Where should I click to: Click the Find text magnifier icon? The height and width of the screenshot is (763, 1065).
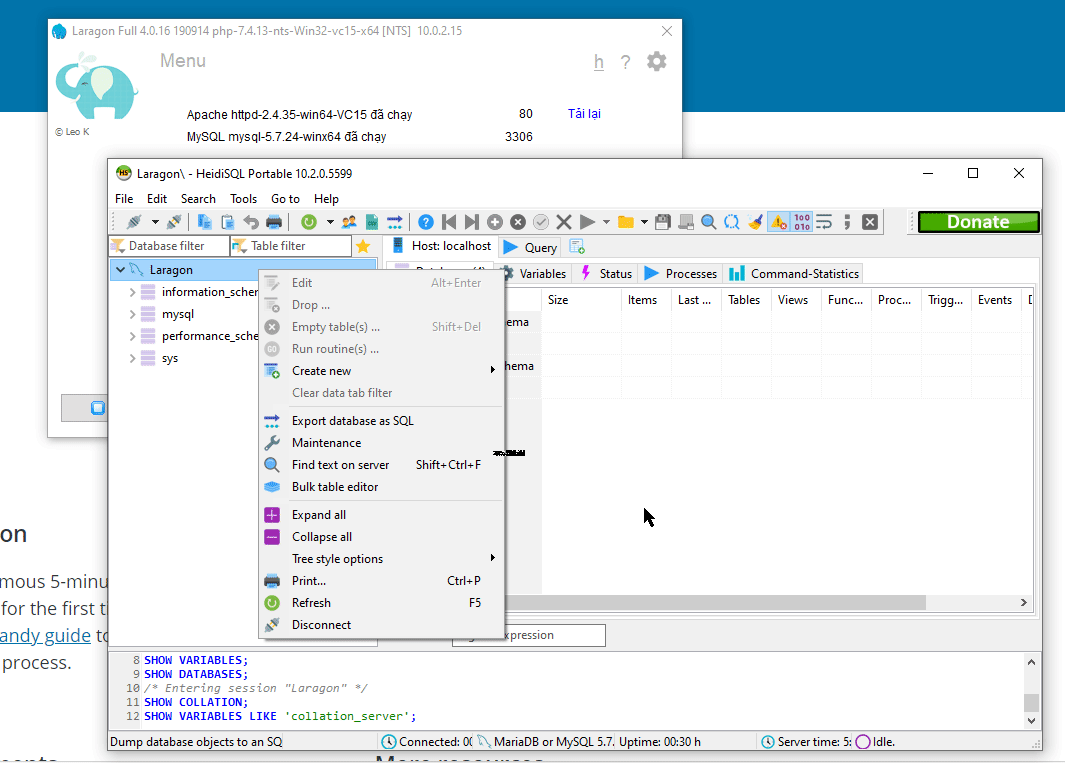(708, 221)
